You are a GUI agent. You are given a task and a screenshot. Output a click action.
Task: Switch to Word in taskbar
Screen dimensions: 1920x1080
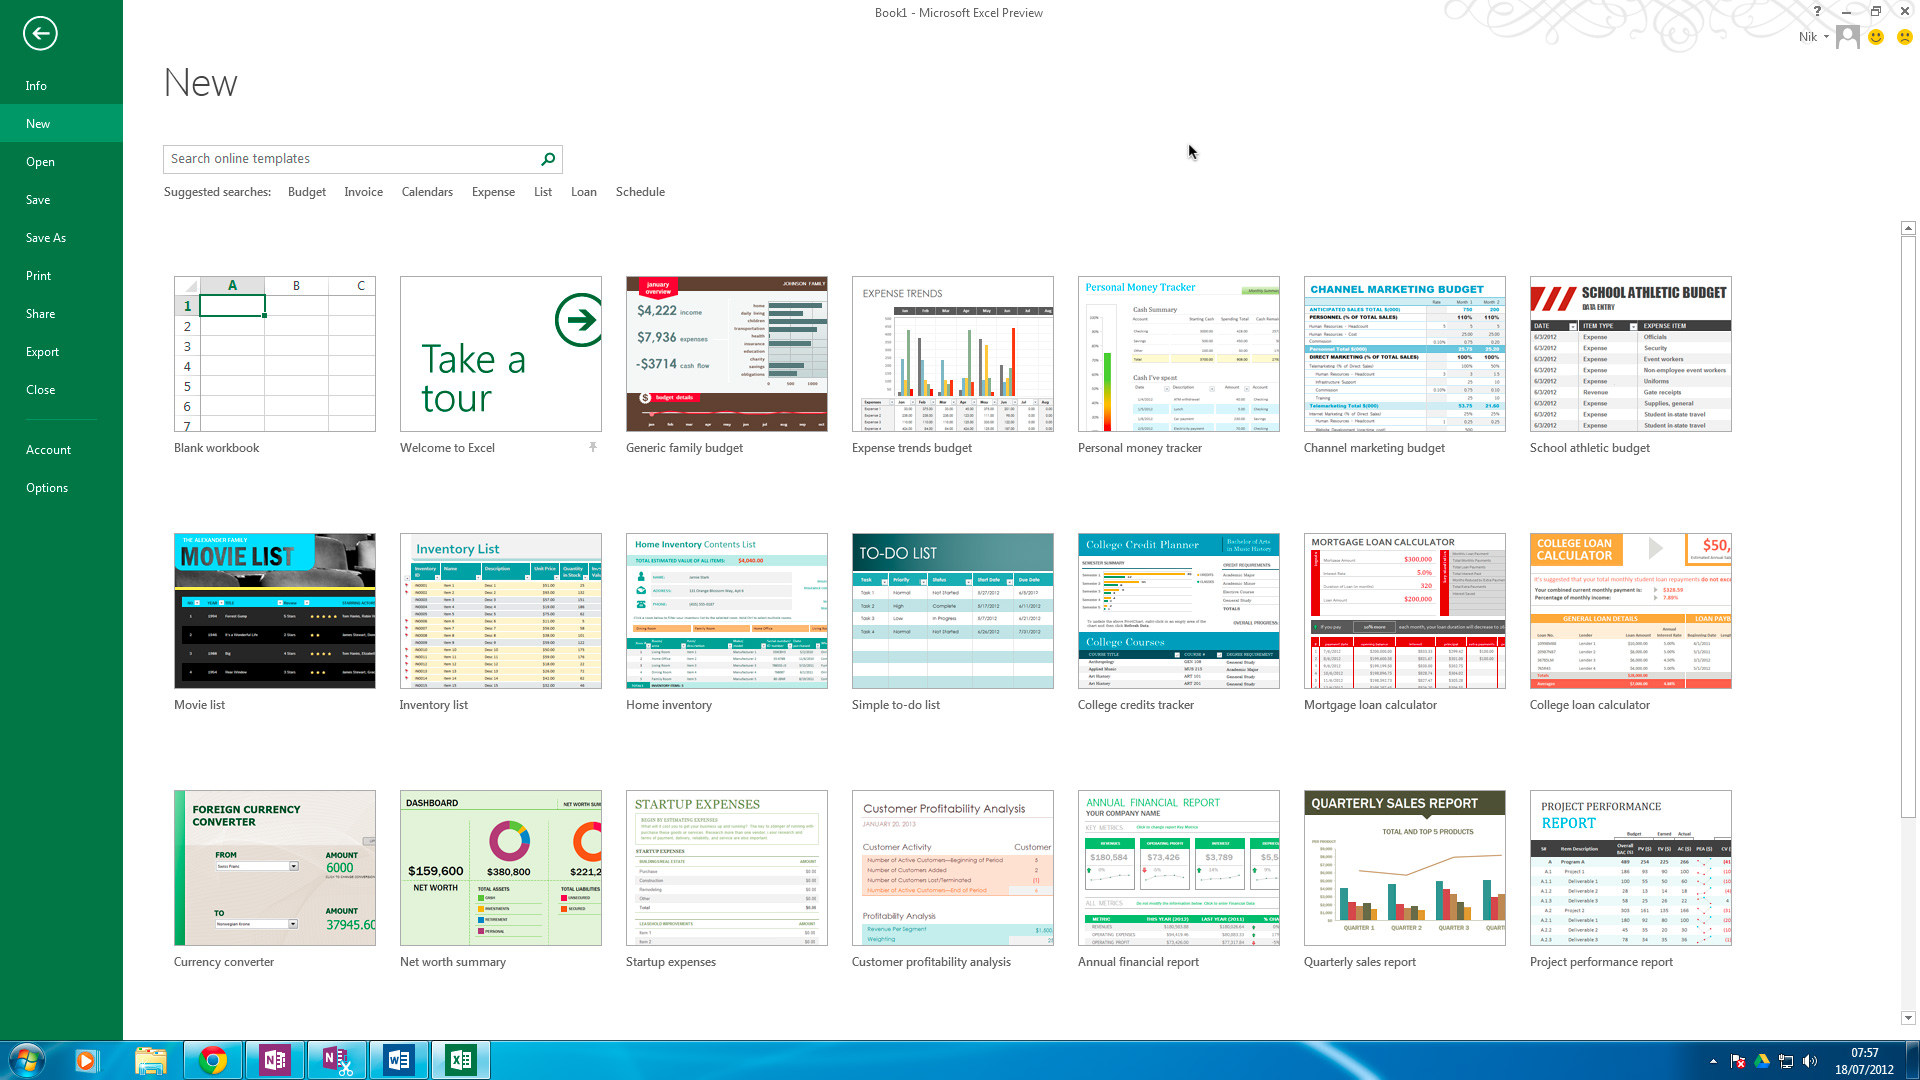(x=398, y=1060)
